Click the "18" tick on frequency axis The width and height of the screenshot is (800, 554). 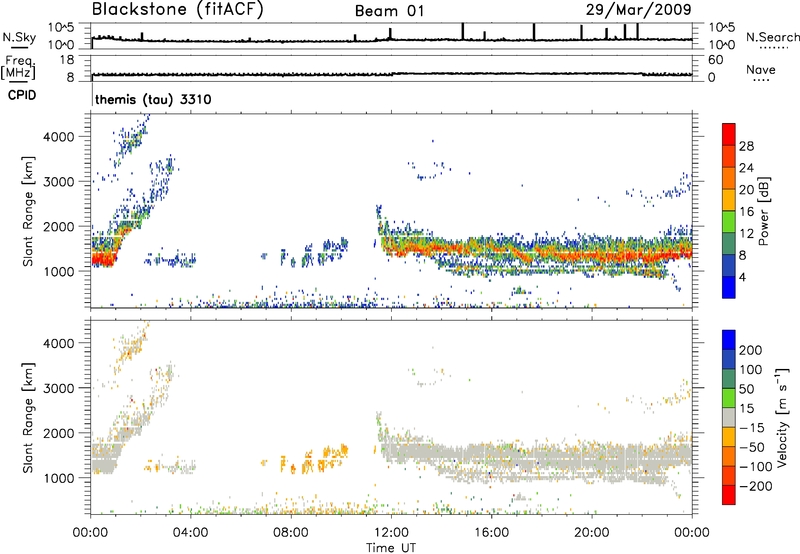point(67,60)
